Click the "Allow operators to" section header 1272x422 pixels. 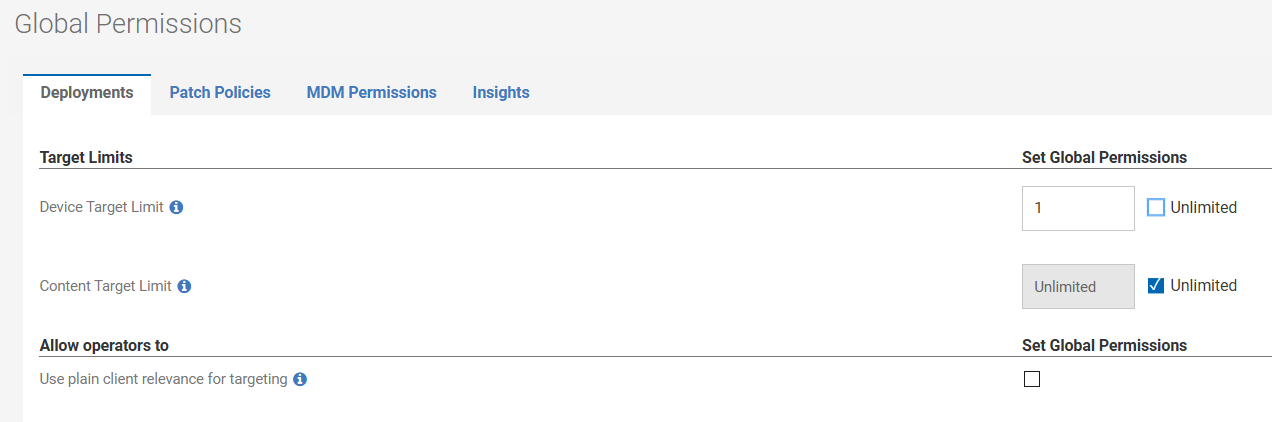104,346
